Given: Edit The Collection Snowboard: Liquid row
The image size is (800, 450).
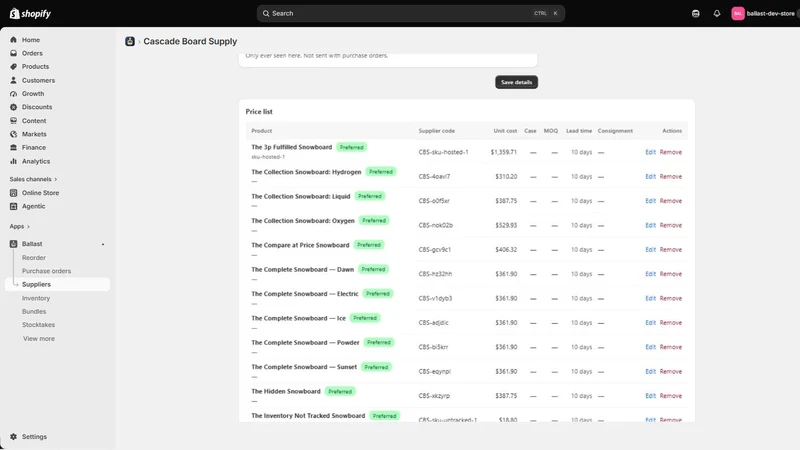Looking at the screenshot, I should point(651,201).
